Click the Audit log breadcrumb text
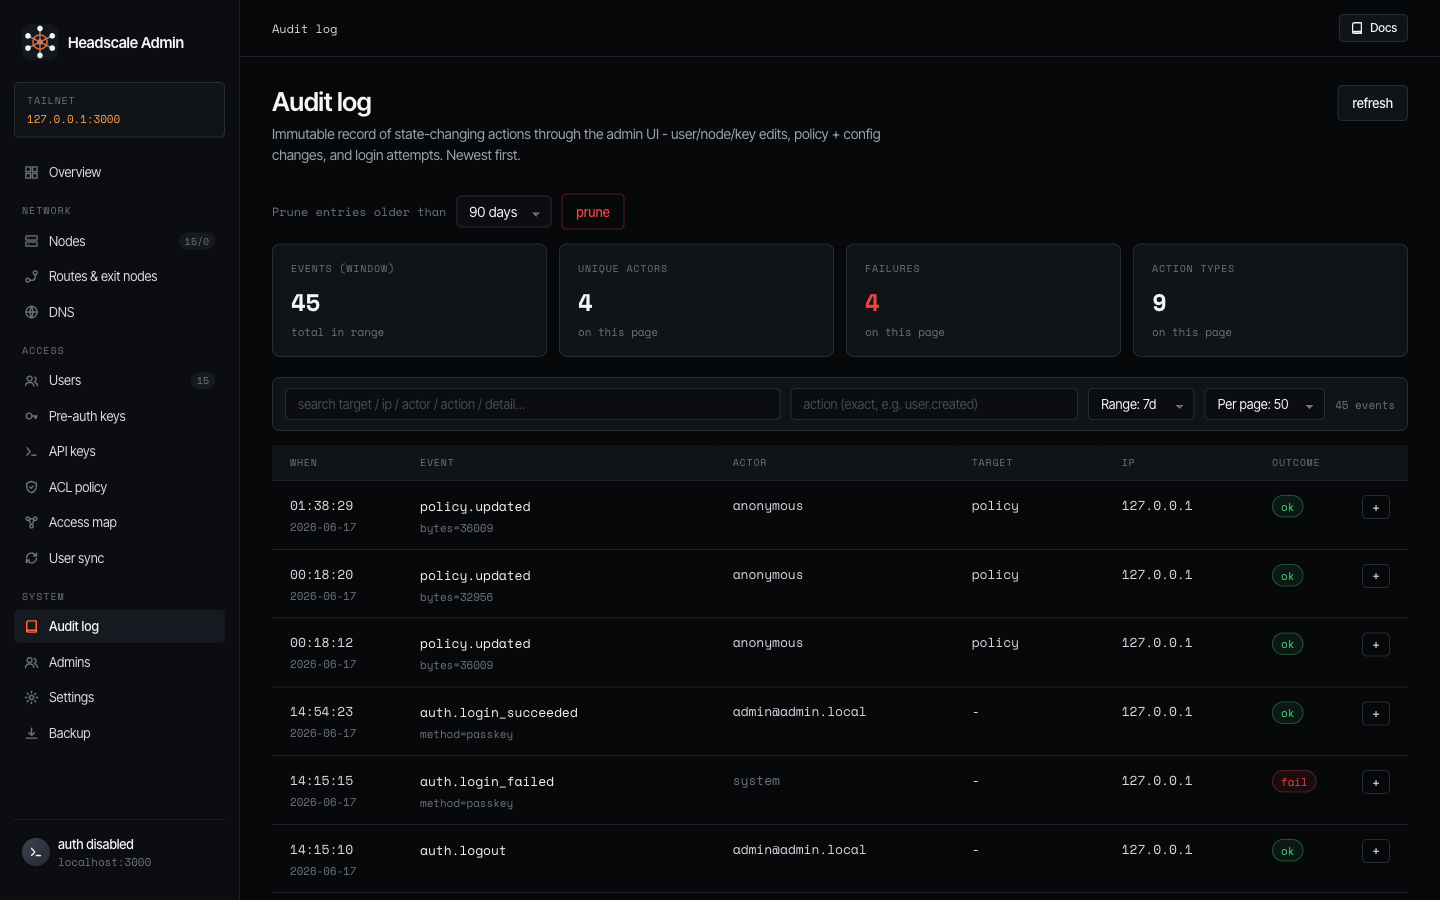1440x900 pixels. (305, 29)
